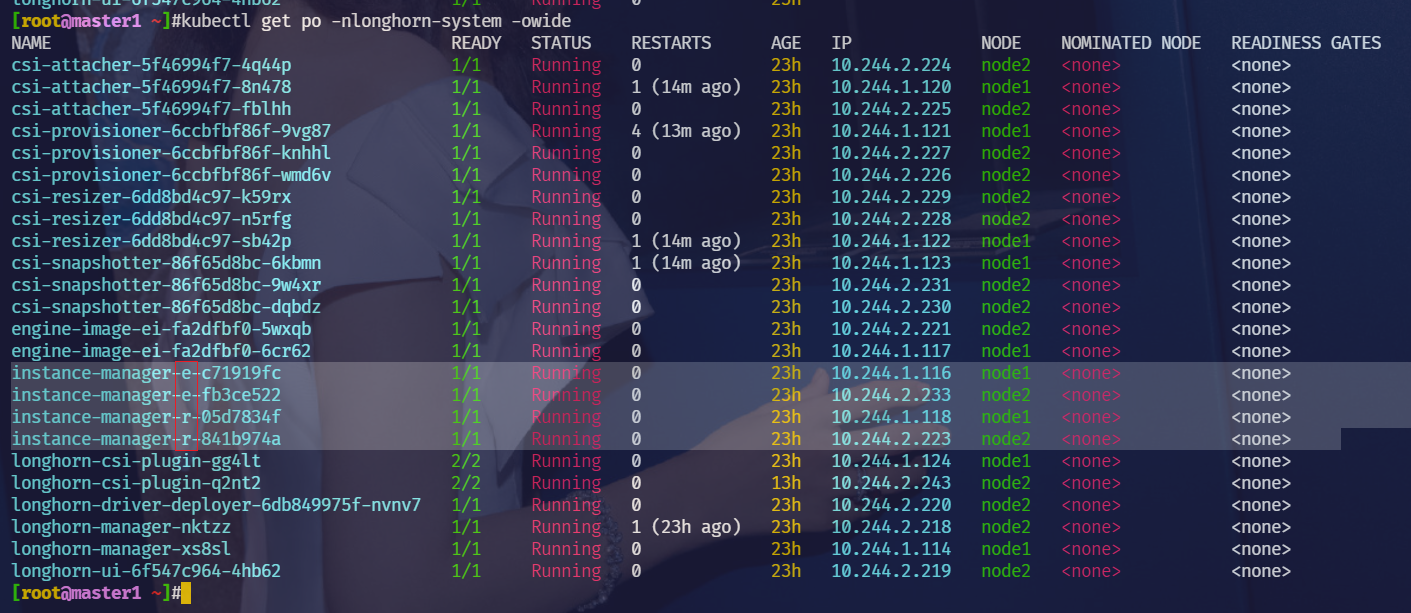This screenshot has width=1411, height=613.
Task: Click the 13h age value
Action: coord(786,483)
